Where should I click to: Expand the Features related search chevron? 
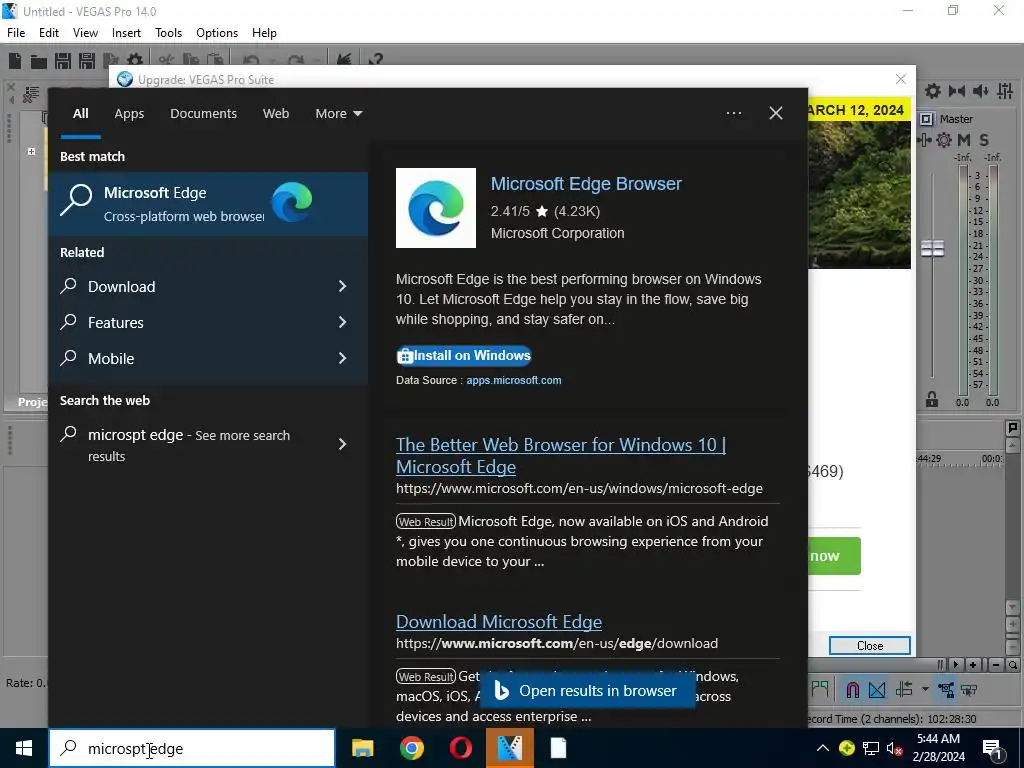pyautogui.click(x=342, y=322)
